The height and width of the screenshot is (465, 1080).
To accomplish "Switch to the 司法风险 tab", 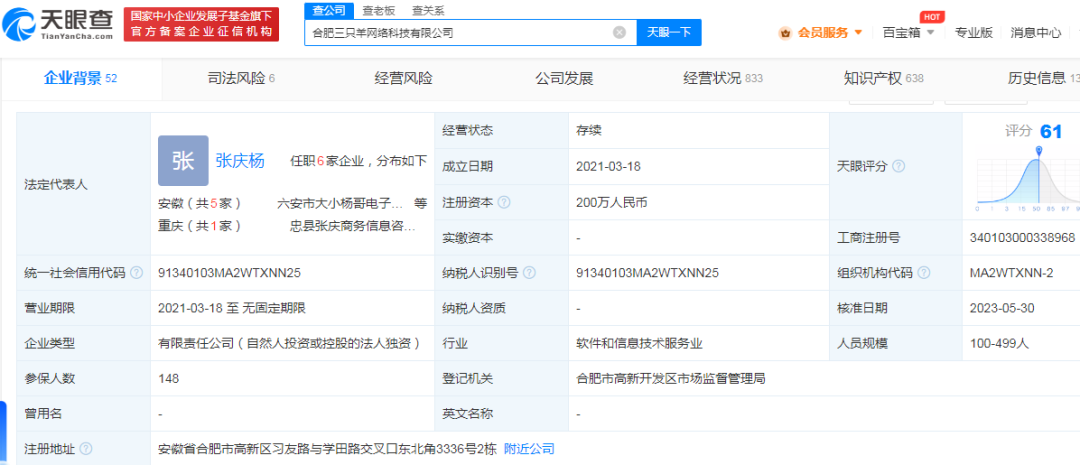I will pos(241,79).
